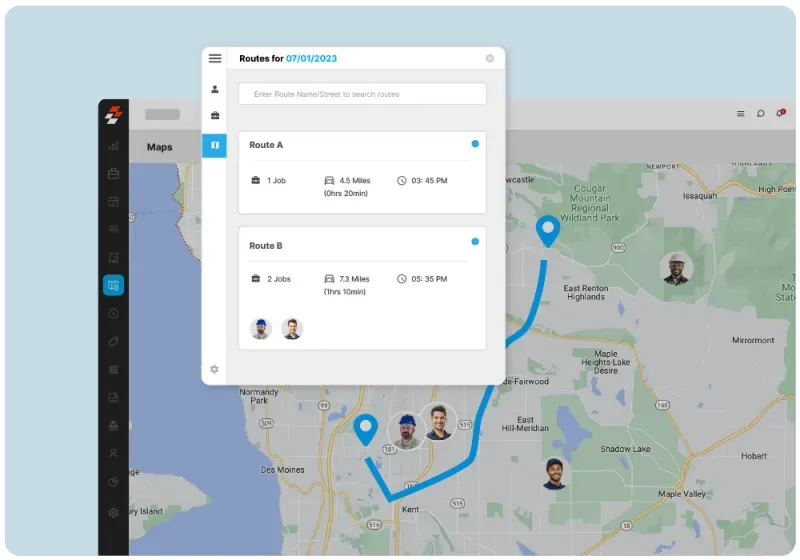Toggle Route B blue indicator dot
This screenshot has width=800, height=560.
475,242
